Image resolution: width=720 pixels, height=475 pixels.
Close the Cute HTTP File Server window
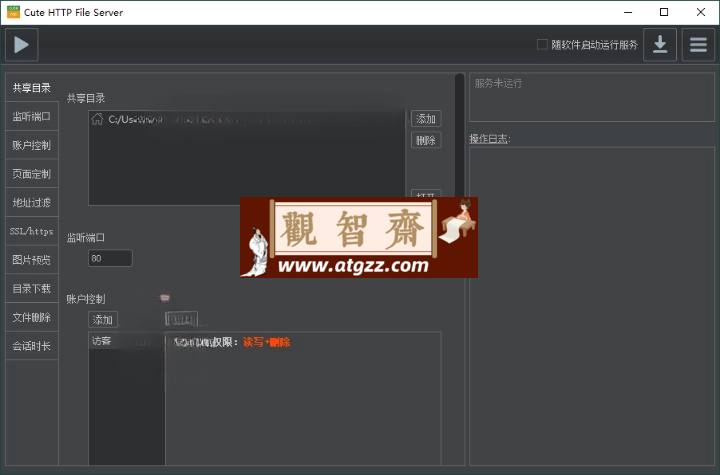(701, 12)
